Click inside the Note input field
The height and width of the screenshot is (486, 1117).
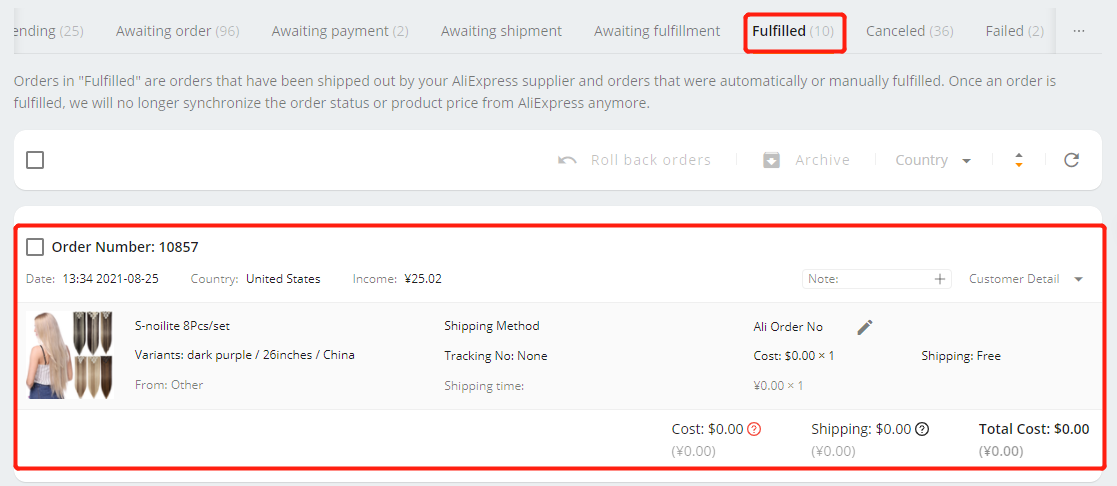[x=867, y=279]
